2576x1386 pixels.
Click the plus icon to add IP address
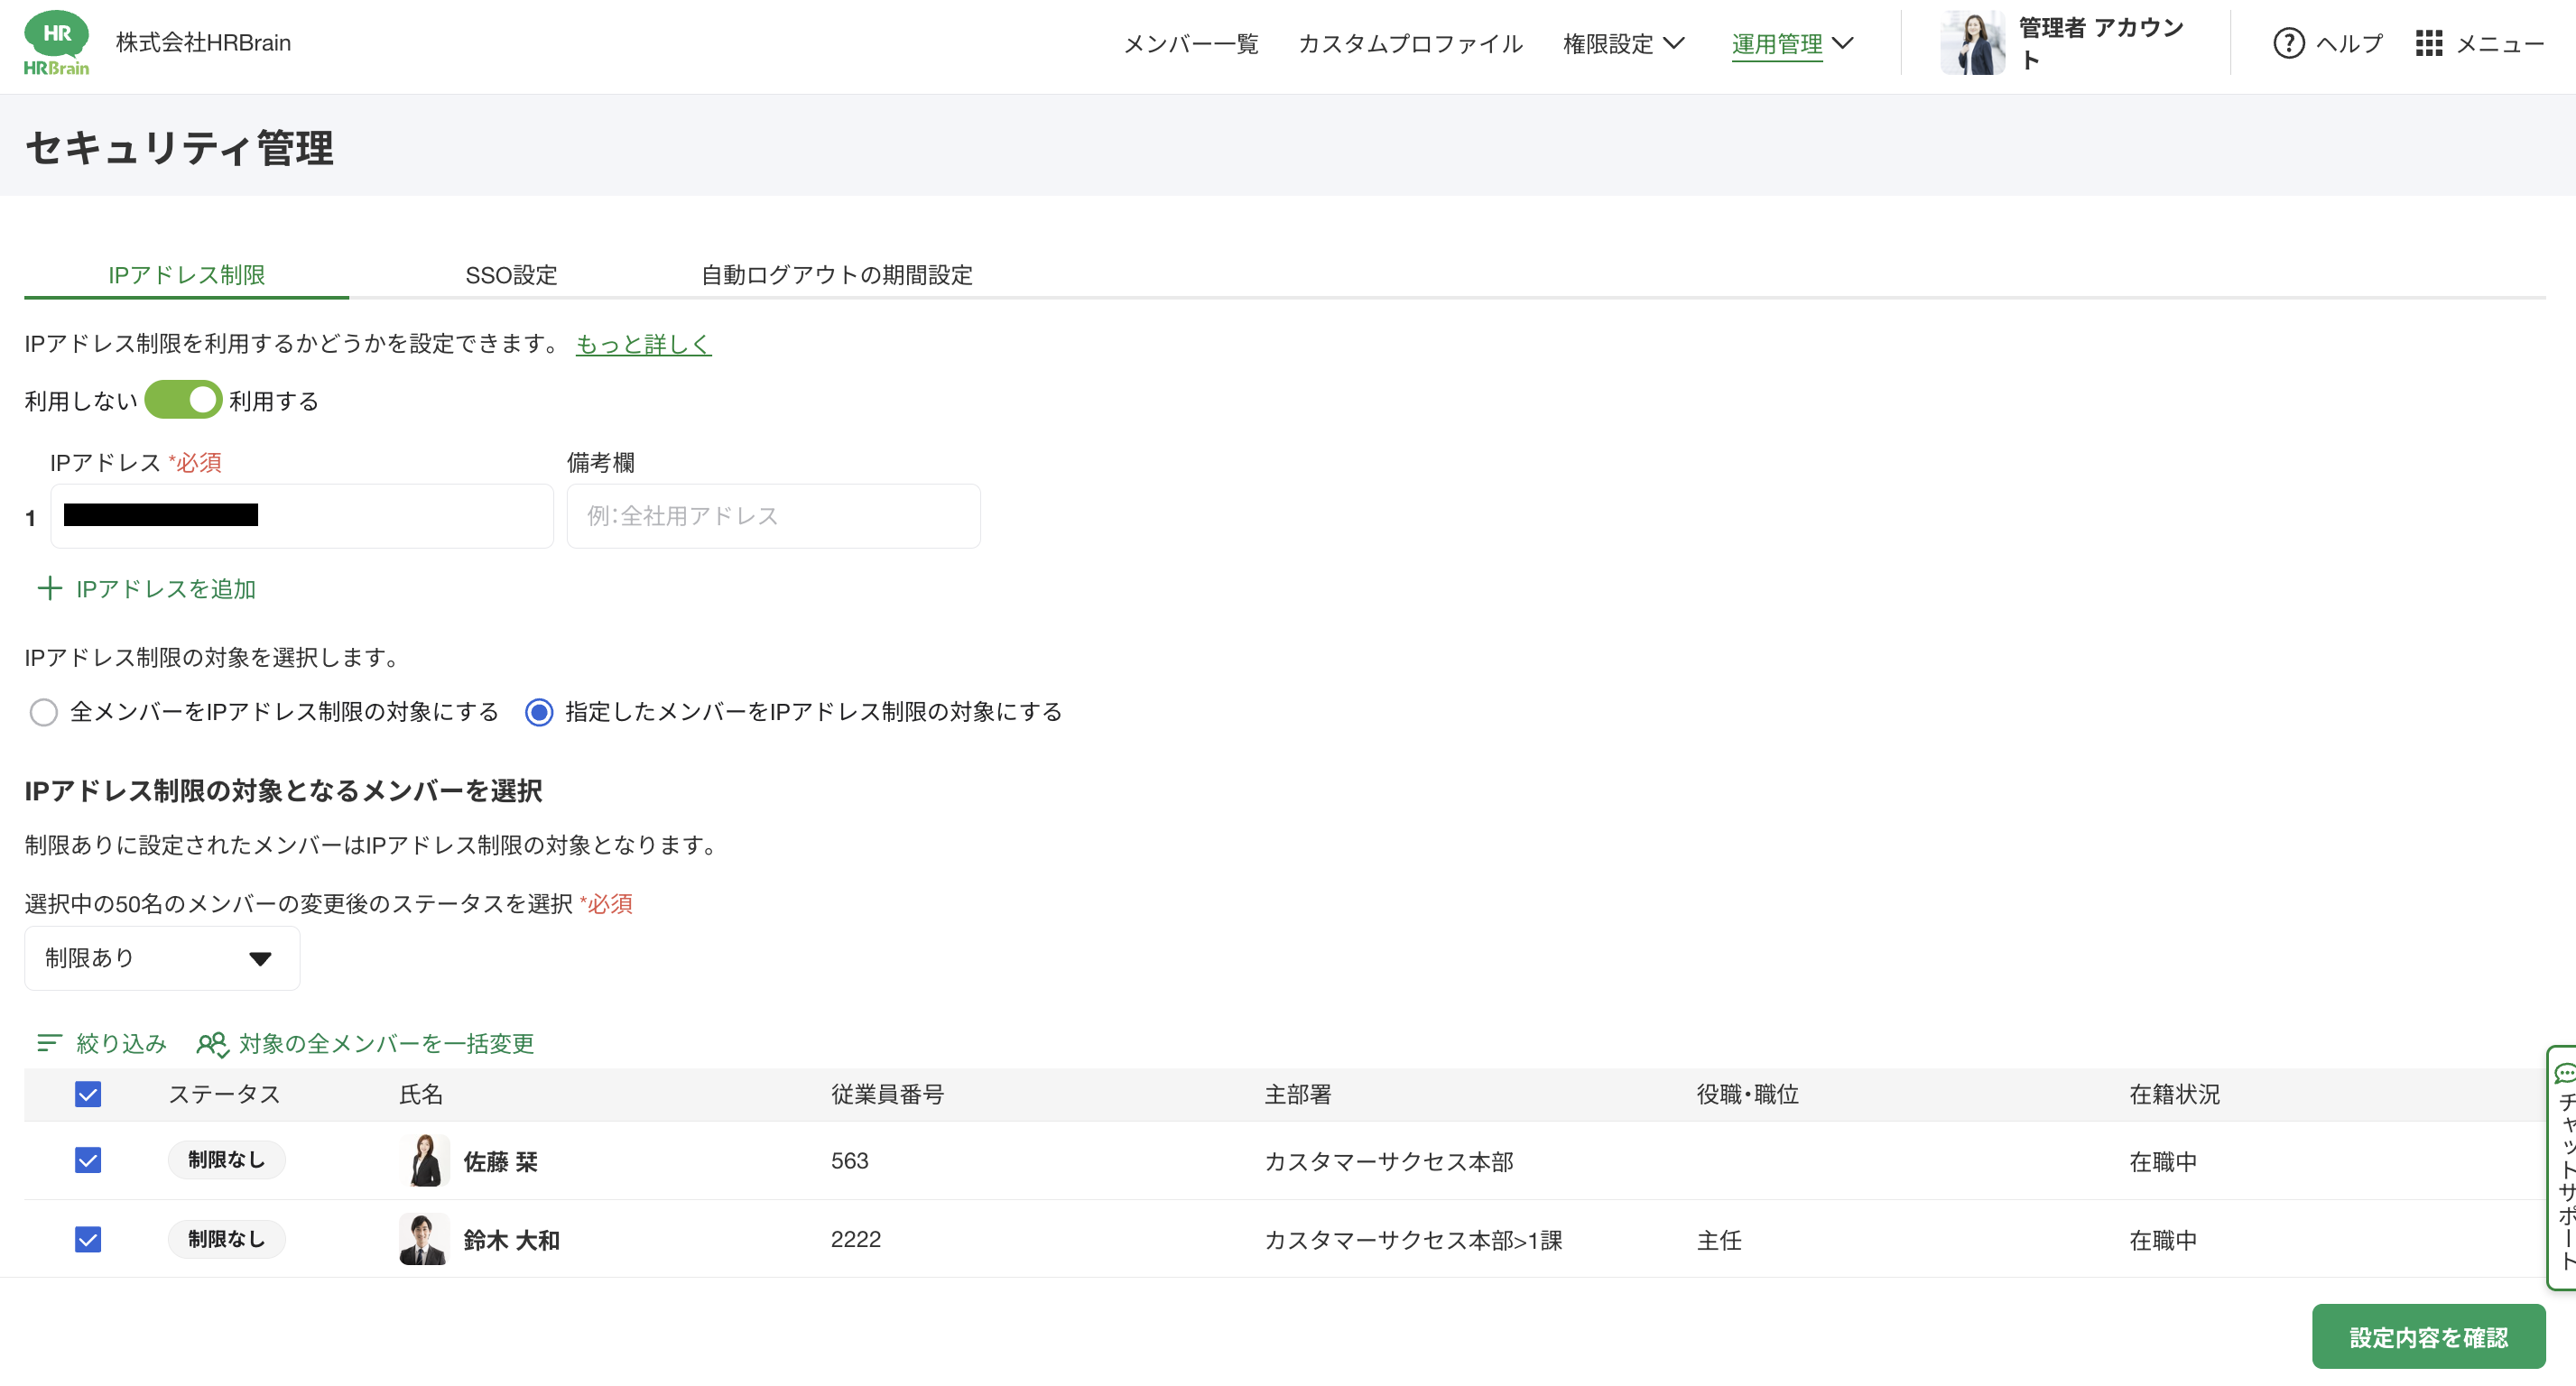(x=49, y=588)
